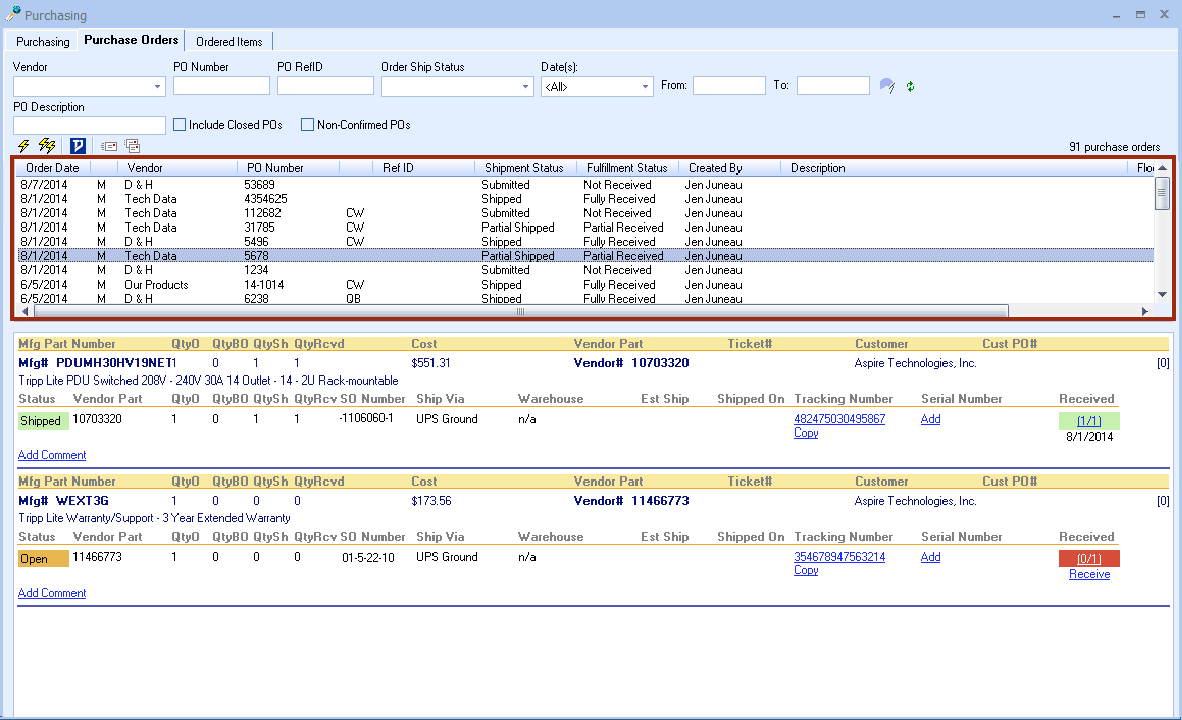Click the stacked red cards toolbar icon

tap(132, 146)
